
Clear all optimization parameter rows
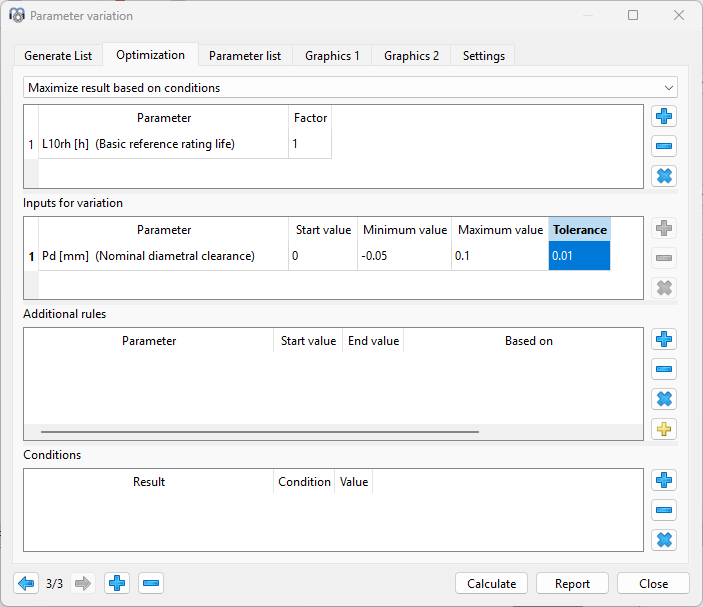click(x=664, y=176)
